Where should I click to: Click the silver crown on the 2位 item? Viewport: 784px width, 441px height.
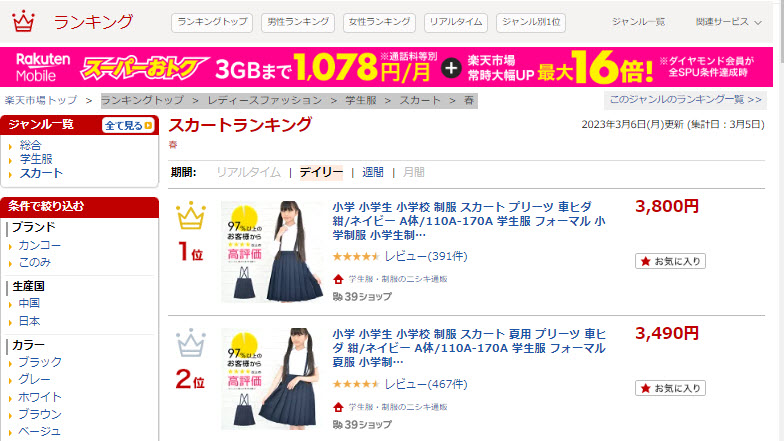191,342
